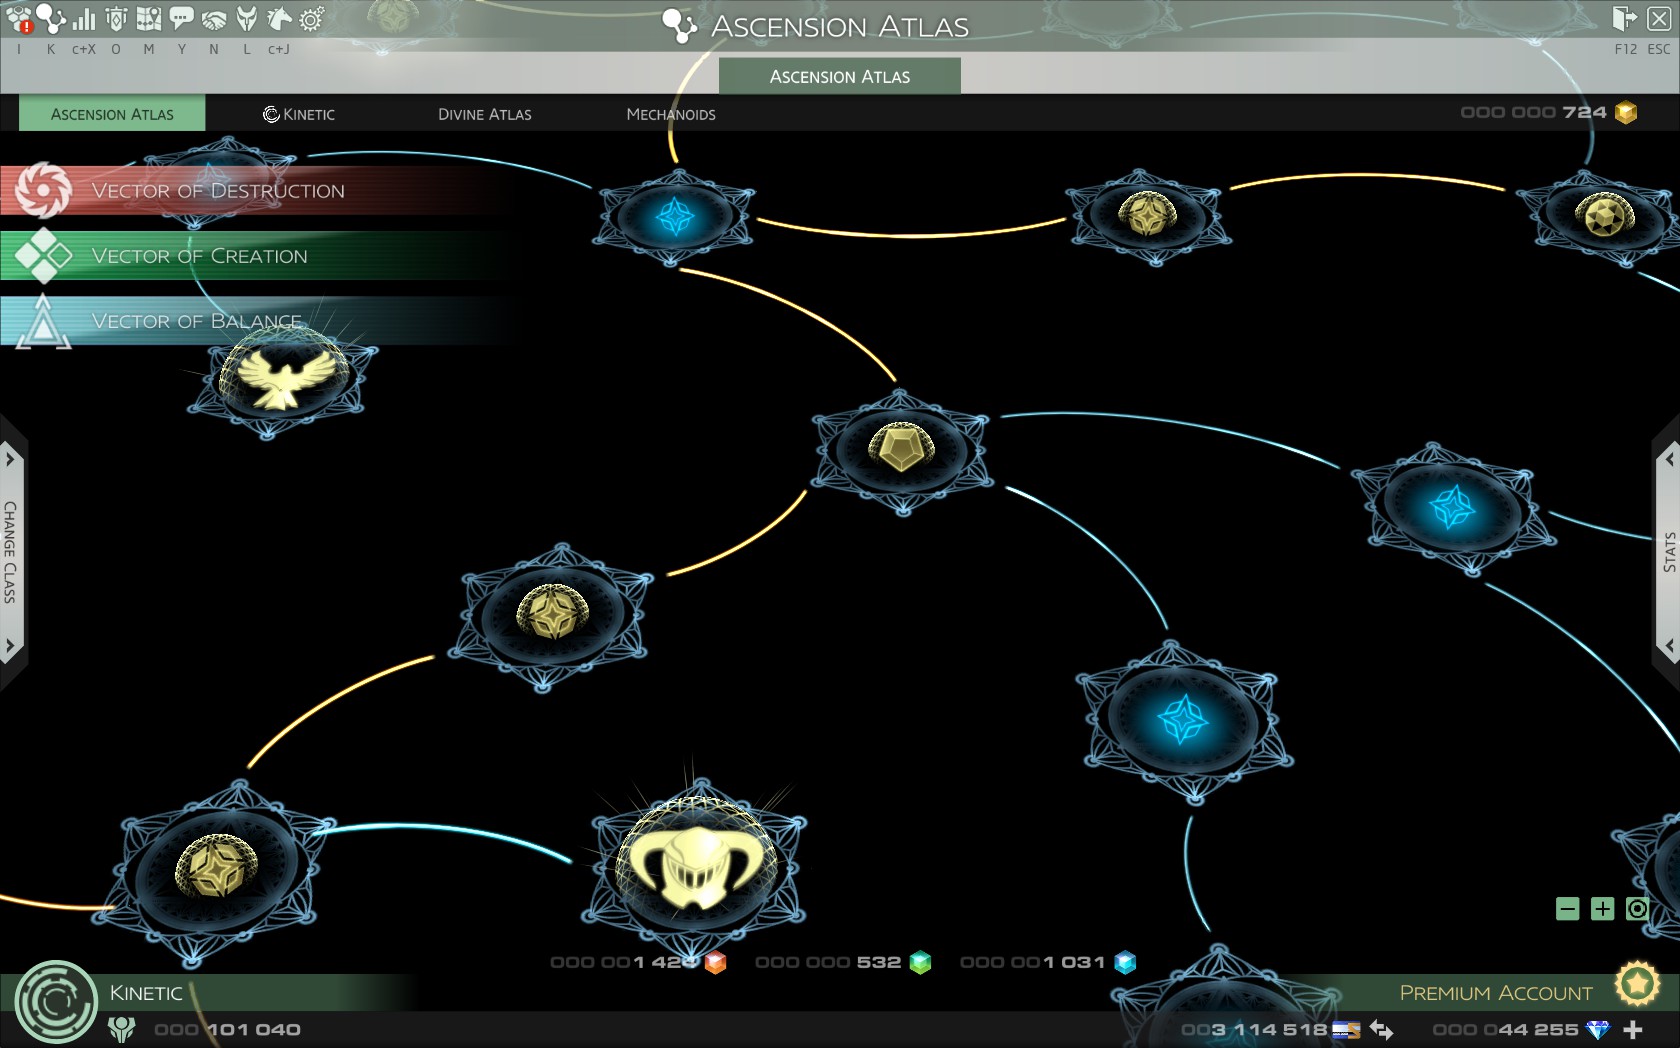Open the settings gear icon

(312, 19)
